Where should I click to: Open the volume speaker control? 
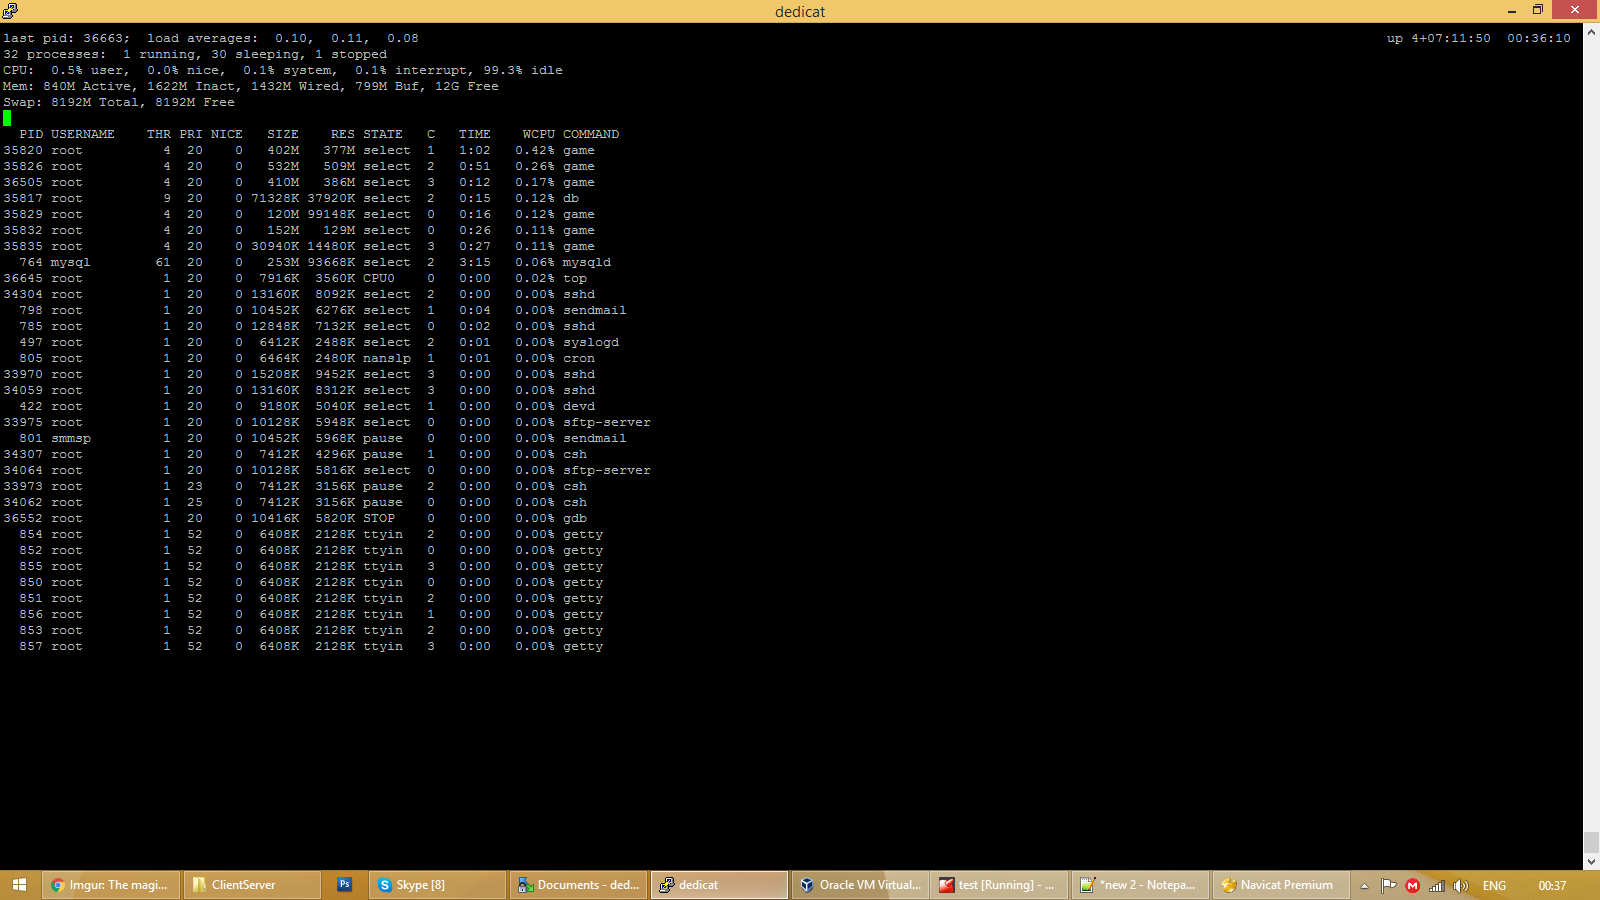[1461, 886]
